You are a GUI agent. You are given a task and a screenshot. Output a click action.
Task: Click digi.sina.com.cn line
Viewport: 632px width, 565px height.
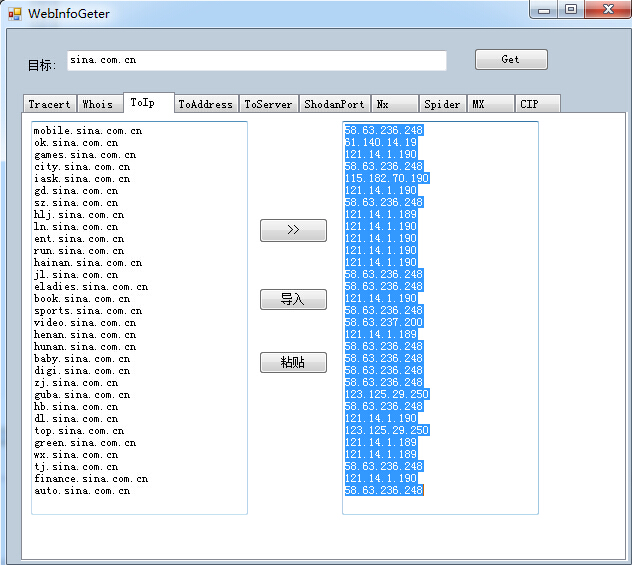pos(82,371)
